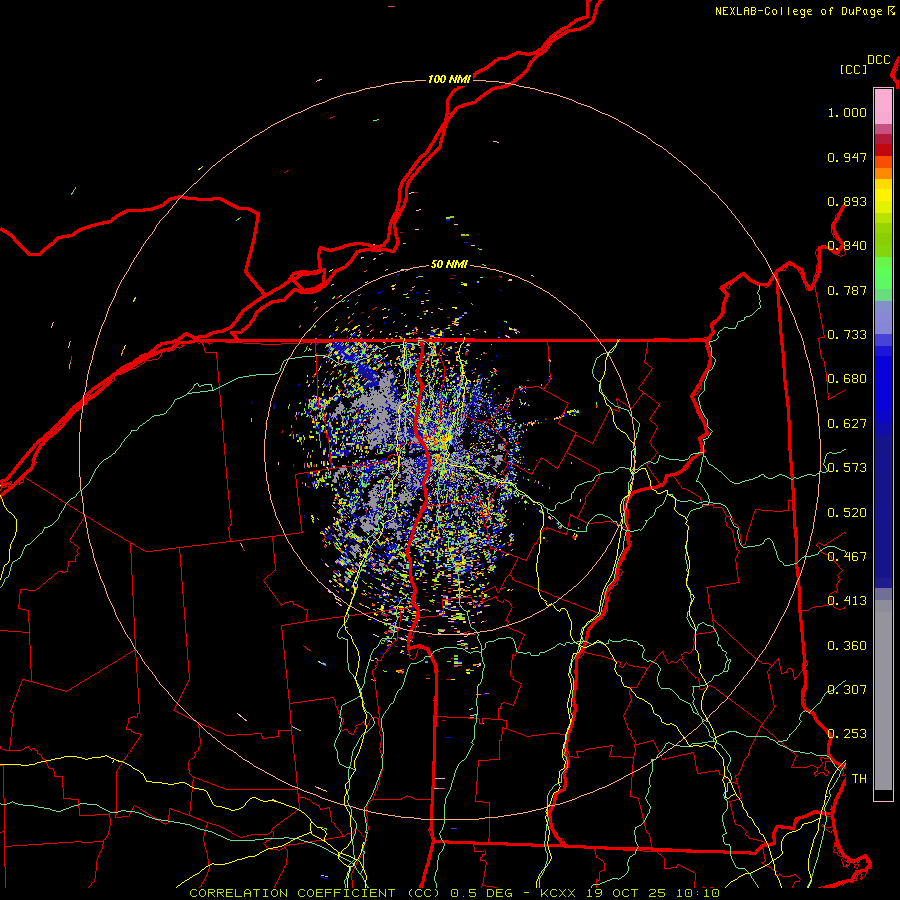900x900 pixels.
Task: Click the 0.360 scale value
Action: coord(847,646)
